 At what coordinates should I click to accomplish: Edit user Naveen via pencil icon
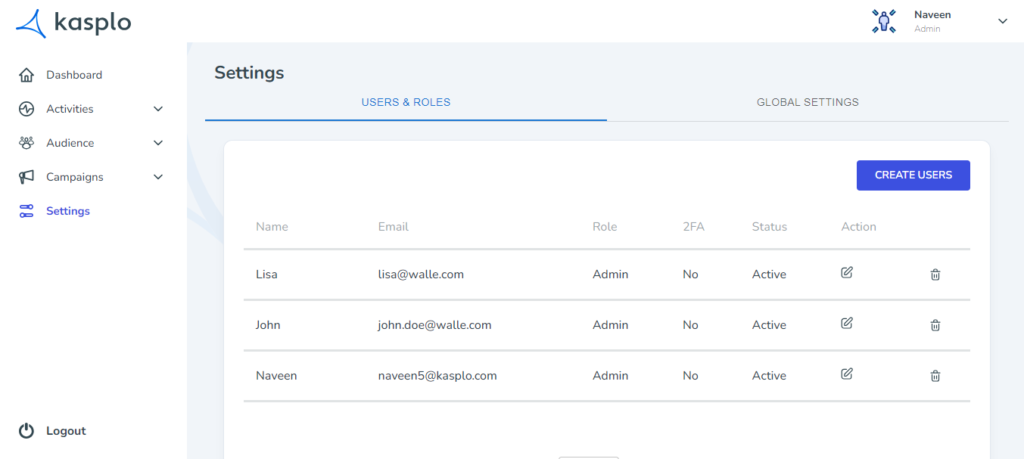click(846, 373)
